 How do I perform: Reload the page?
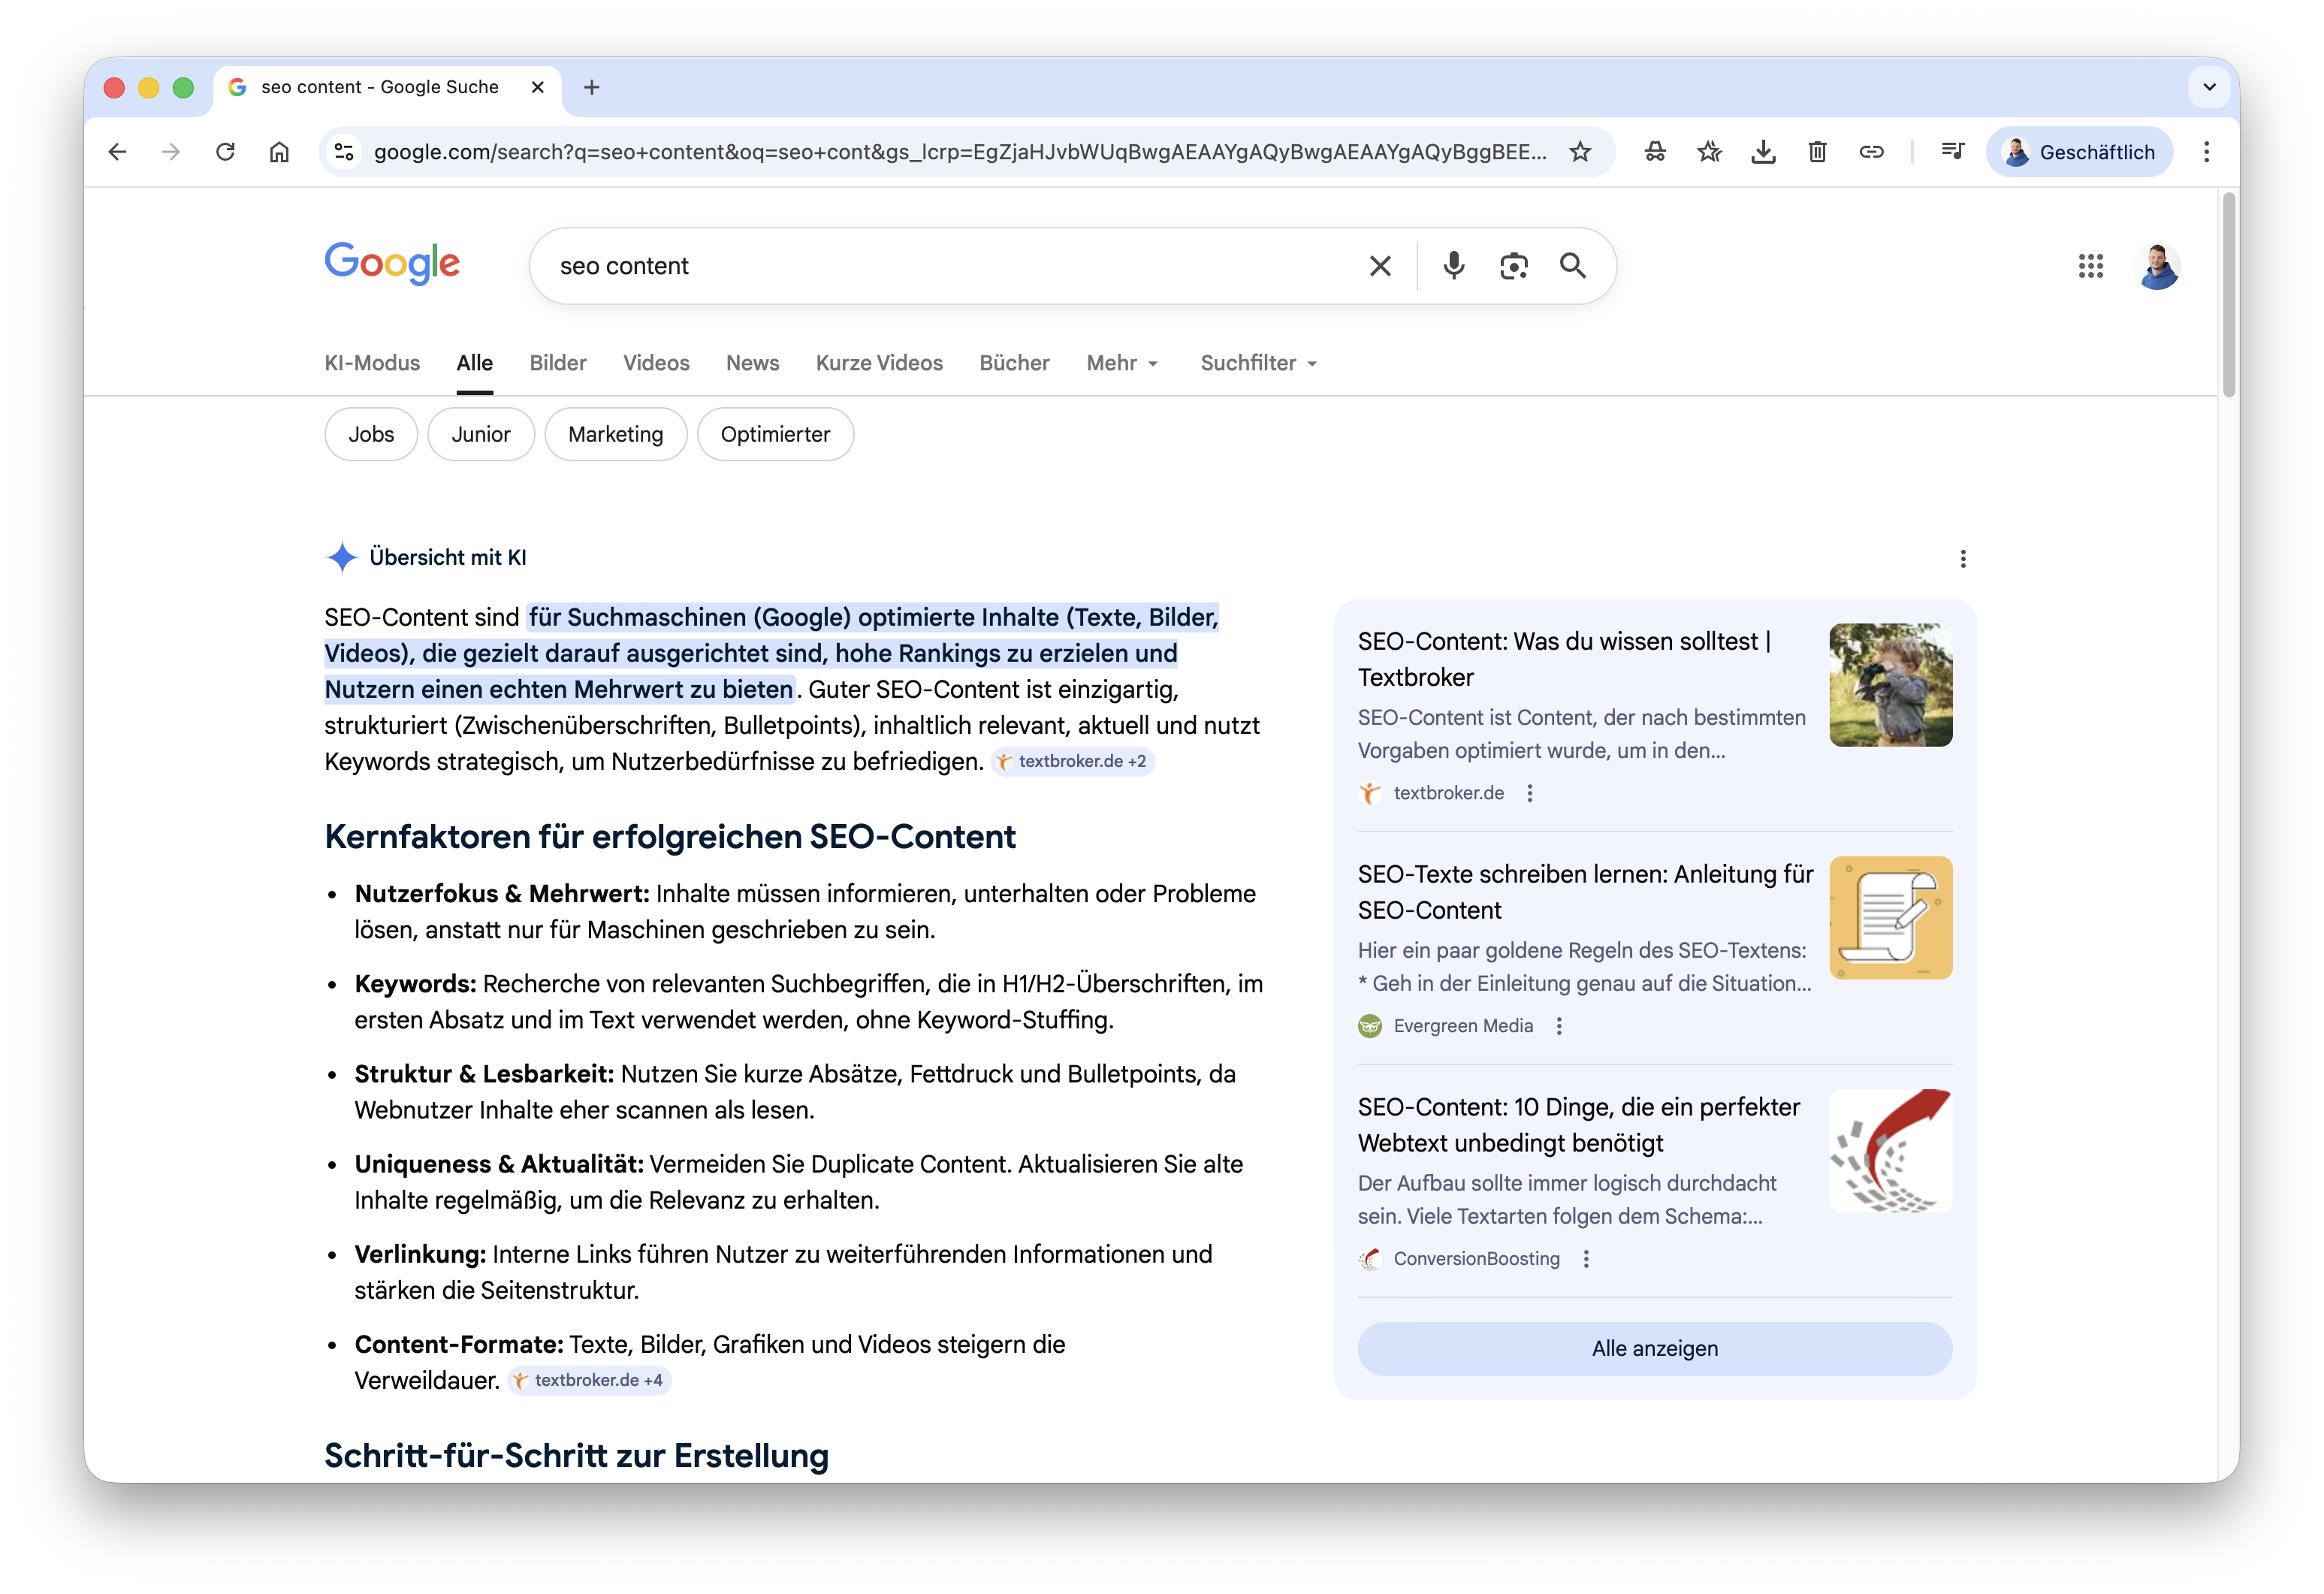(x=226, y=151)
